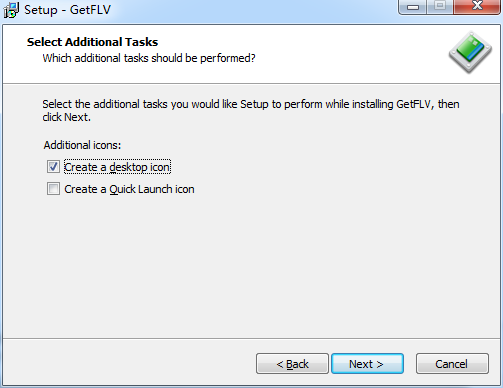This screenshot has height=388, width=503.
Task: Click the 'Create a desktop icon' label text
Action: click(x=117, y=167)
